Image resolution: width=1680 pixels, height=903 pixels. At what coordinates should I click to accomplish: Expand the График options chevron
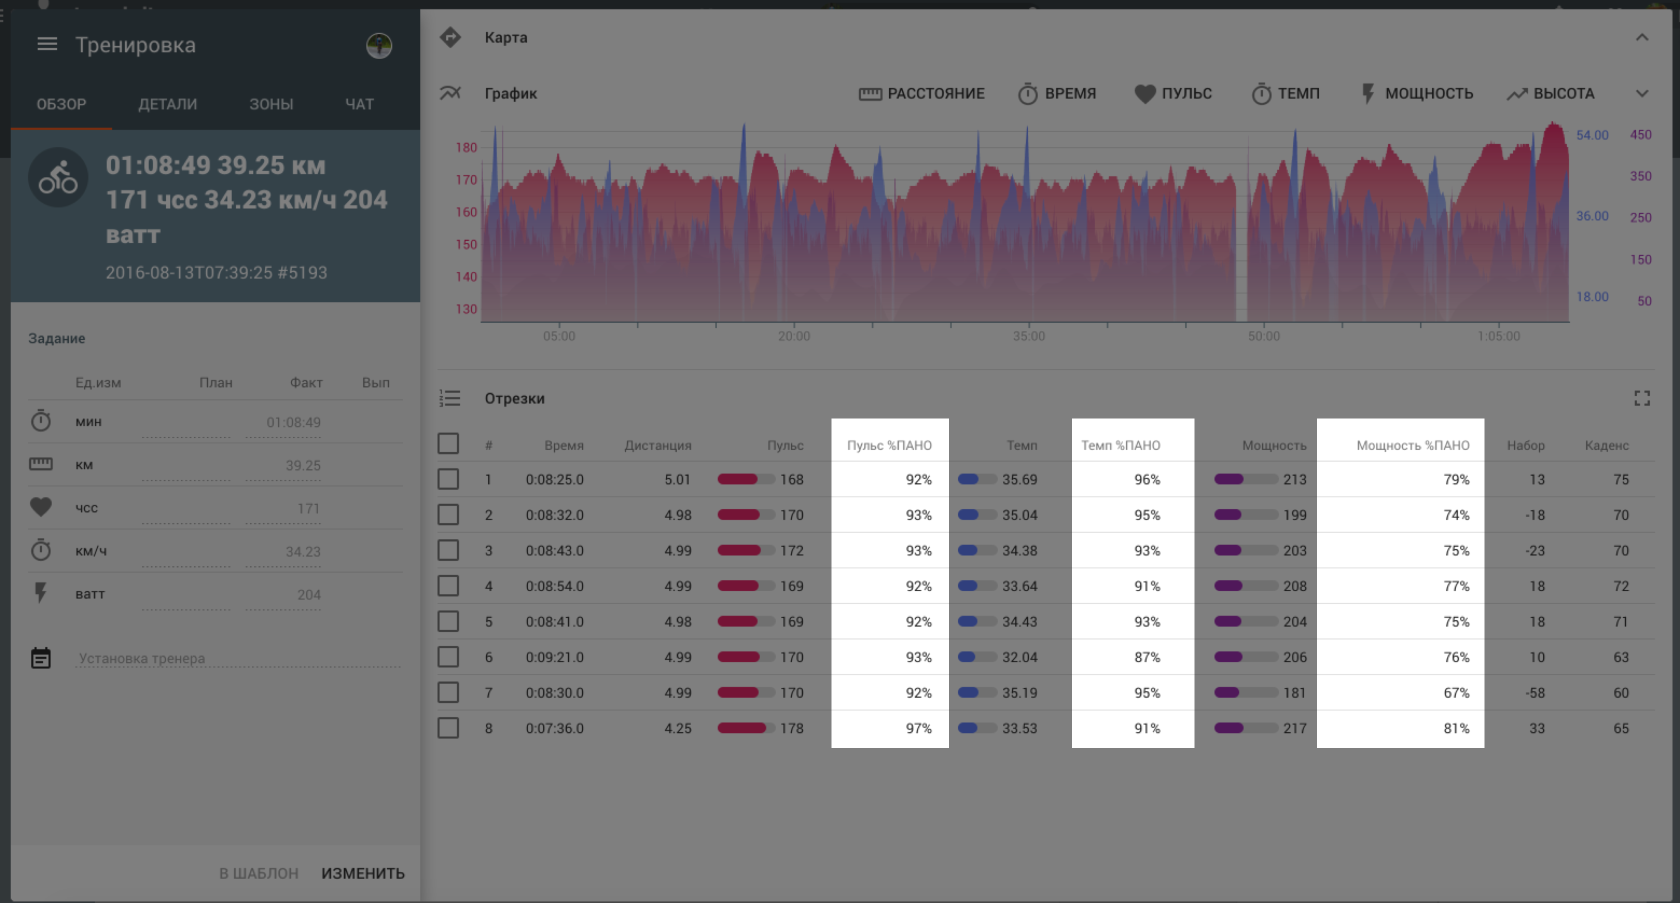[x=1641, y=94]
